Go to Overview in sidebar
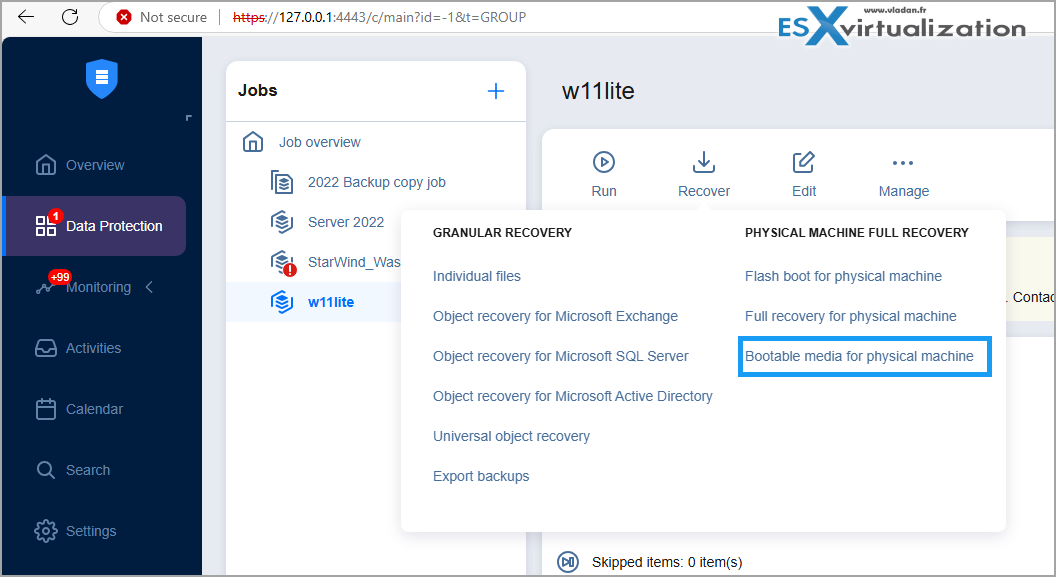The width and height of the screenshot is (1056, 577). 95,165
